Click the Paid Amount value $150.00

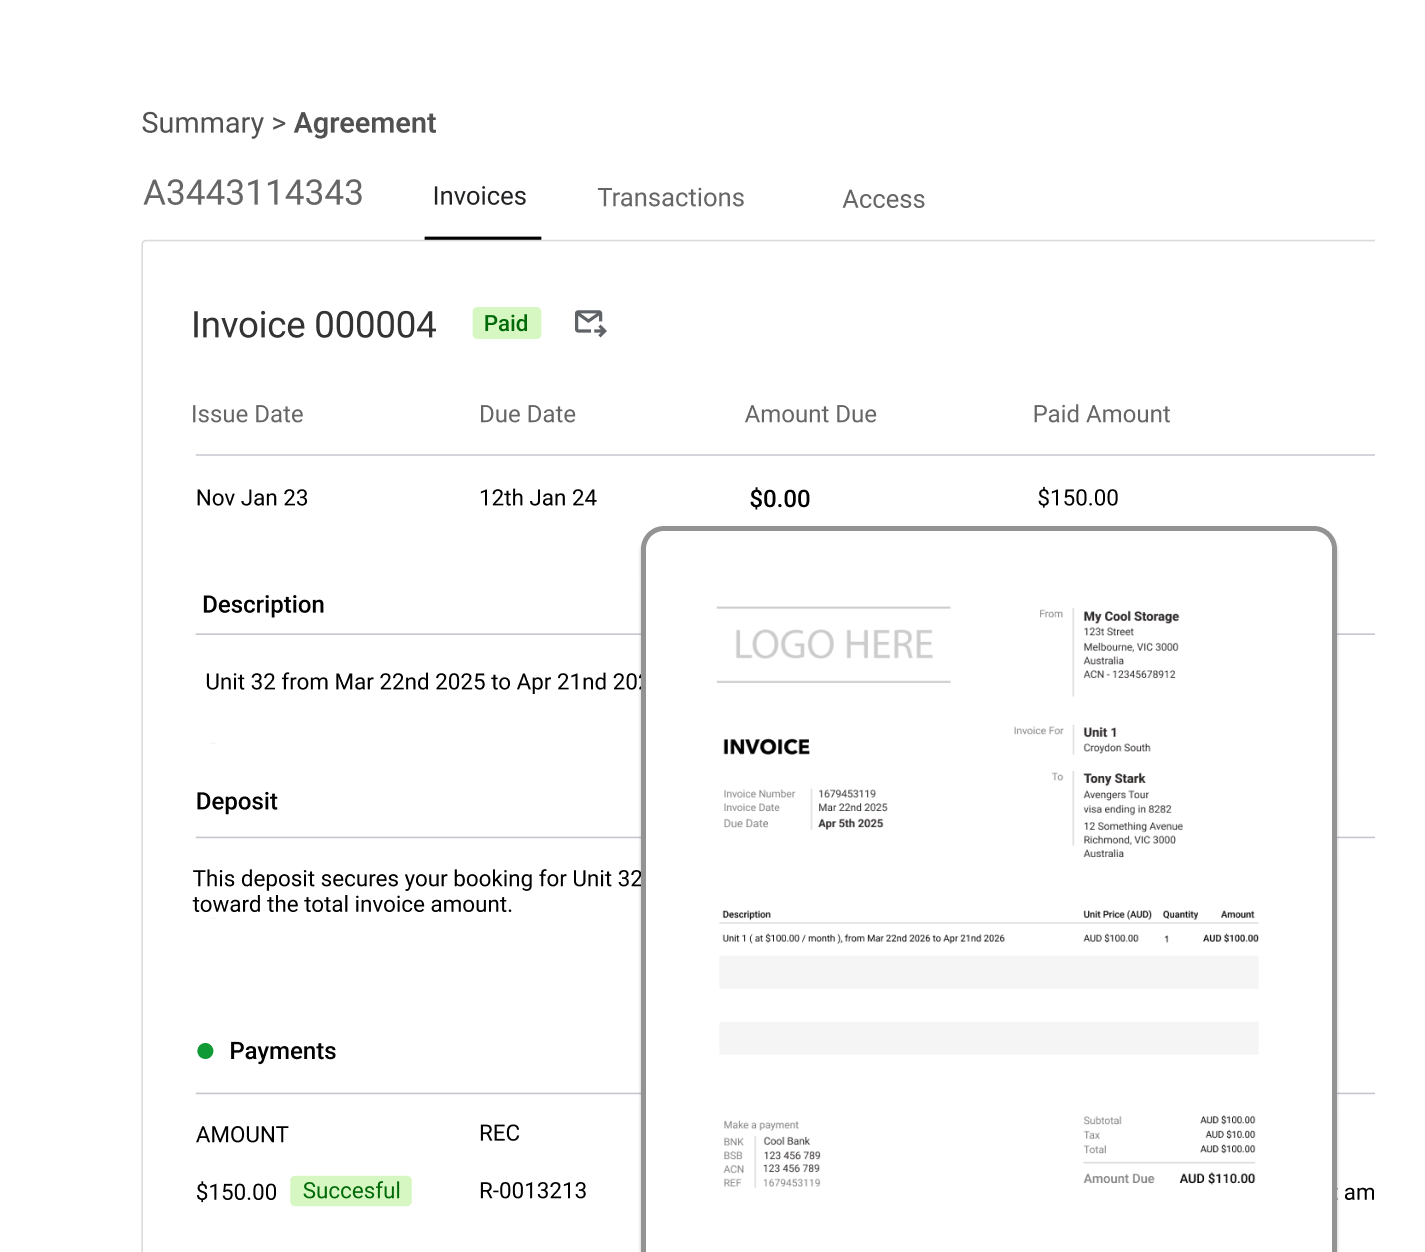pos(1077,497)
